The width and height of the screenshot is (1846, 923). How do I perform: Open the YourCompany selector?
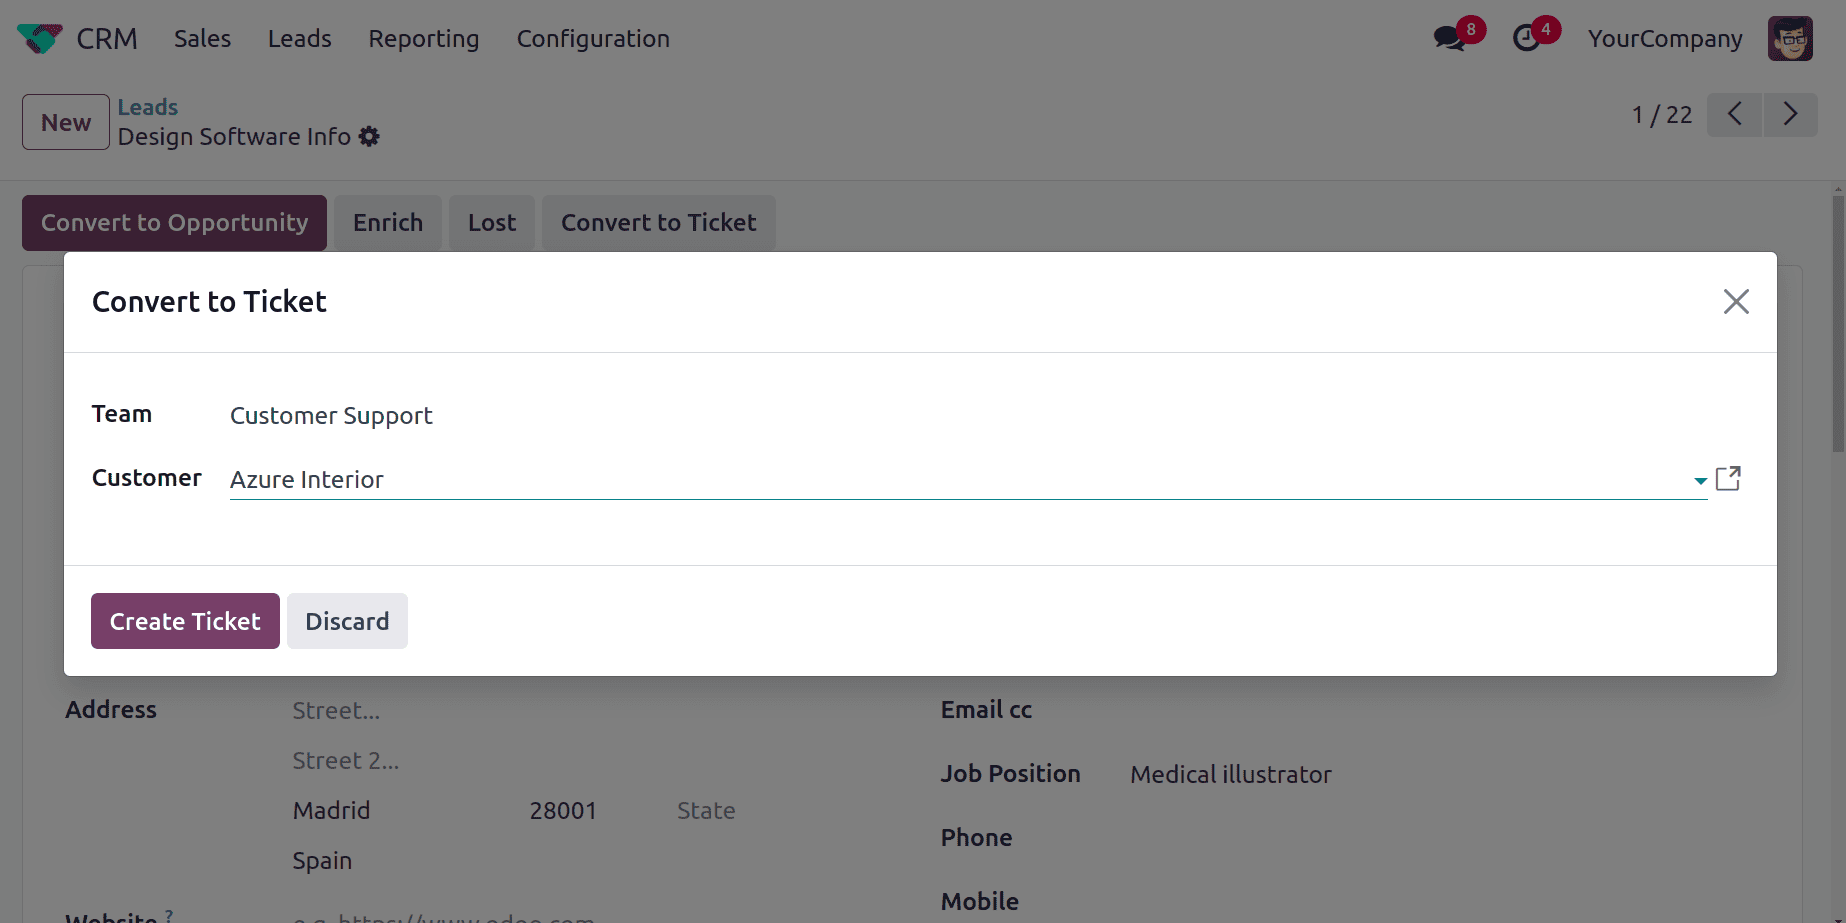pyautogui.click(x=1664, y=38)
